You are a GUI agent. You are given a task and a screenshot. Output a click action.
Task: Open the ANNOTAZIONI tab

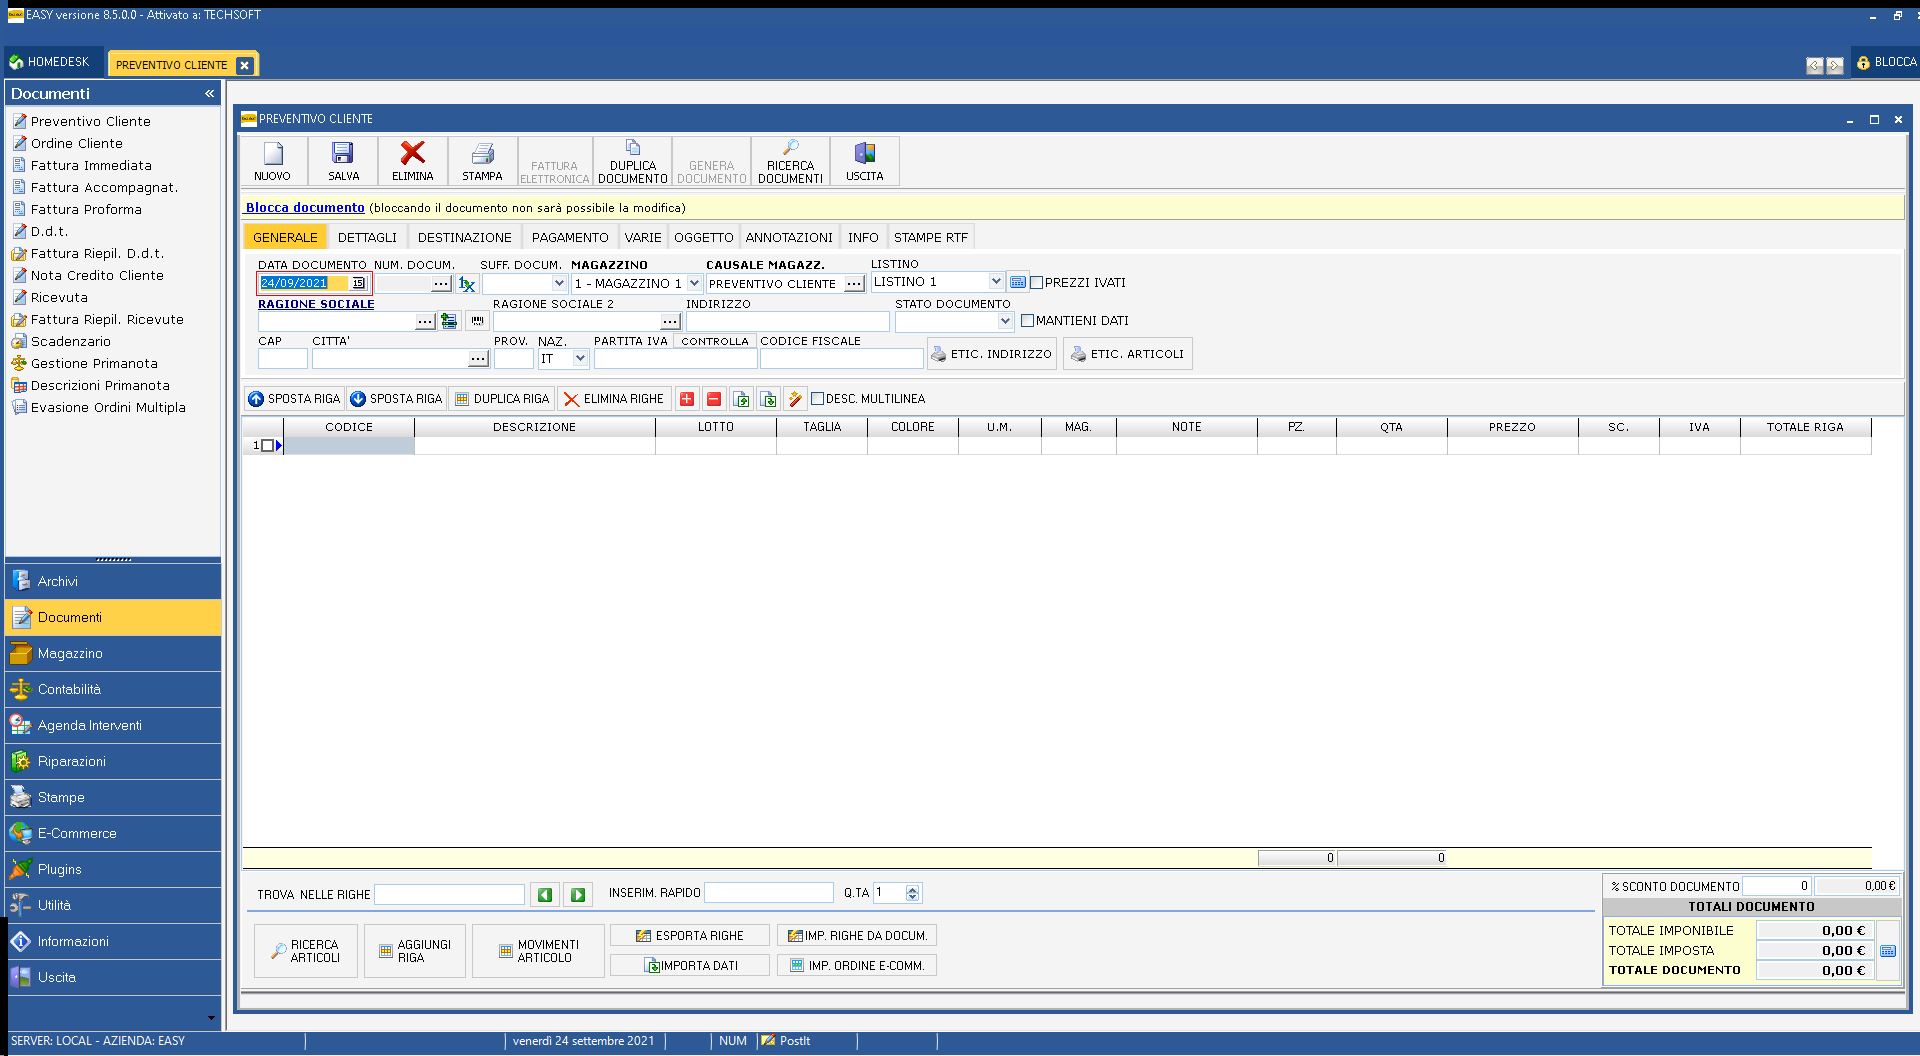(789, 237)
